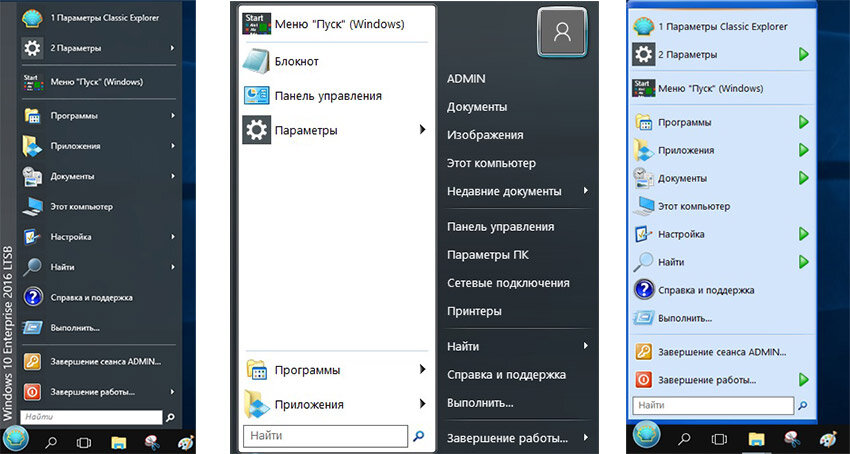Open Блокнот notepad icon in middle menu
The height and width of the screenshot is (454, 850).
[x=256, y=61]
